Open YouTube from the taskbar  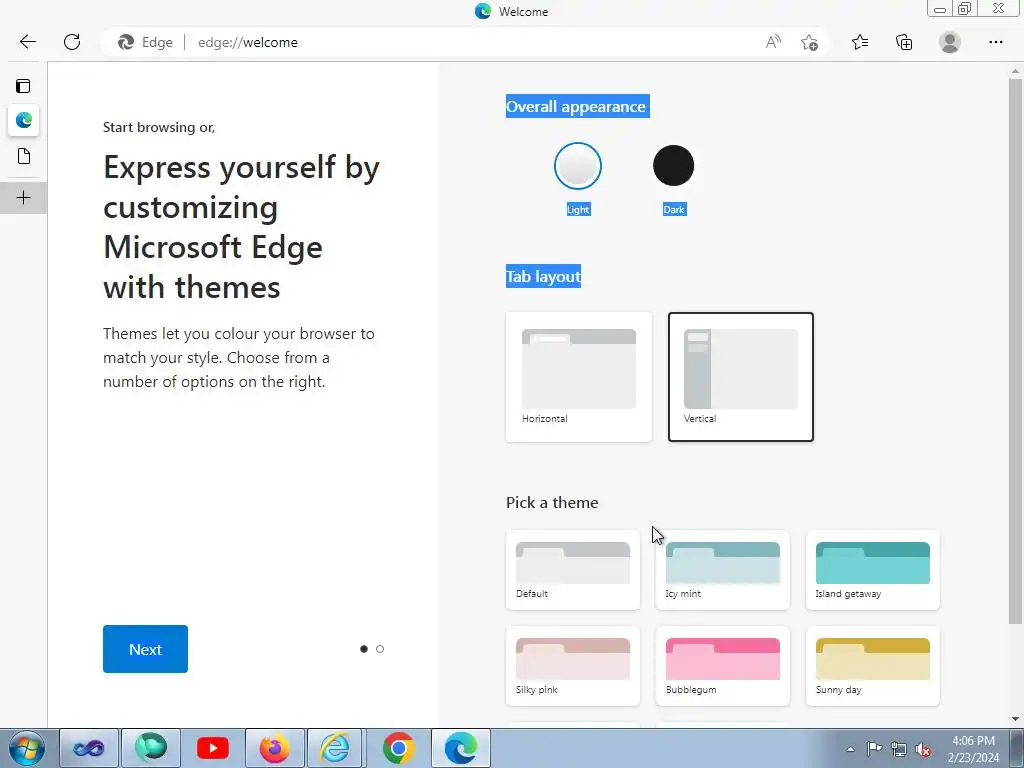(x=213, y=748)
